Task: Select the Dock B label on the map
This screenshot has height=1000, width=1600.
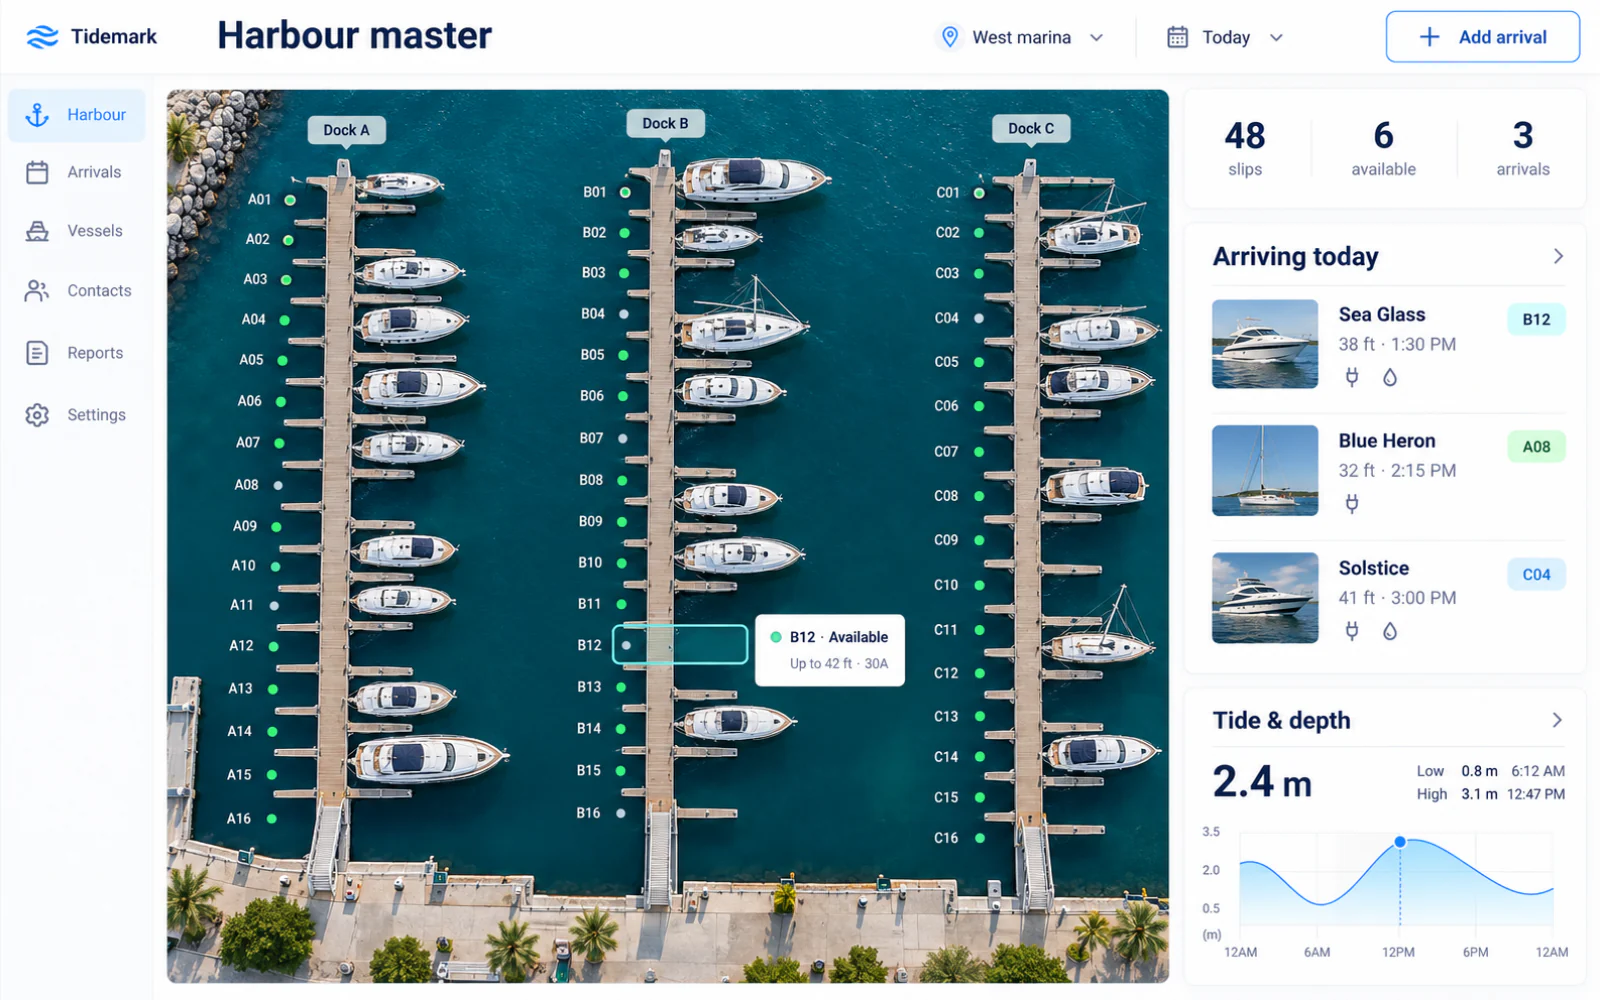Action: (x=665, y=124)
